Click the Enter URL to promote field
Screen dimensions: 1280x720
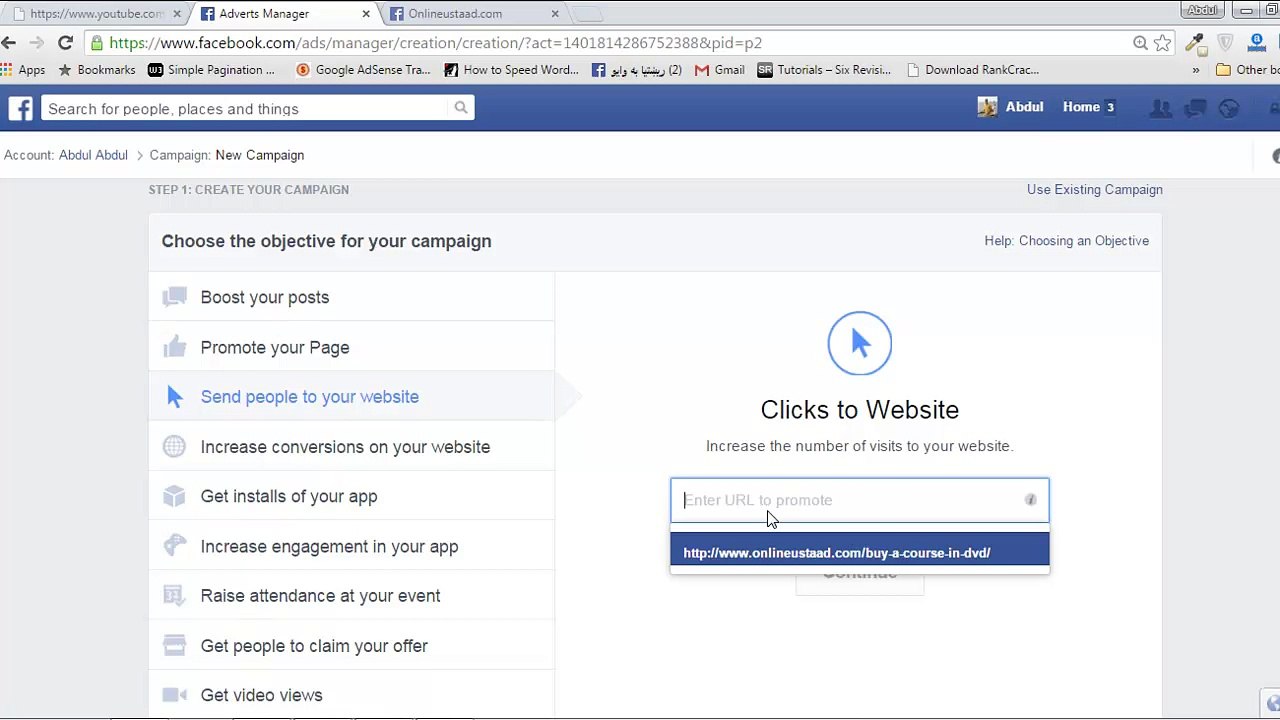click(x=860, y=500)
